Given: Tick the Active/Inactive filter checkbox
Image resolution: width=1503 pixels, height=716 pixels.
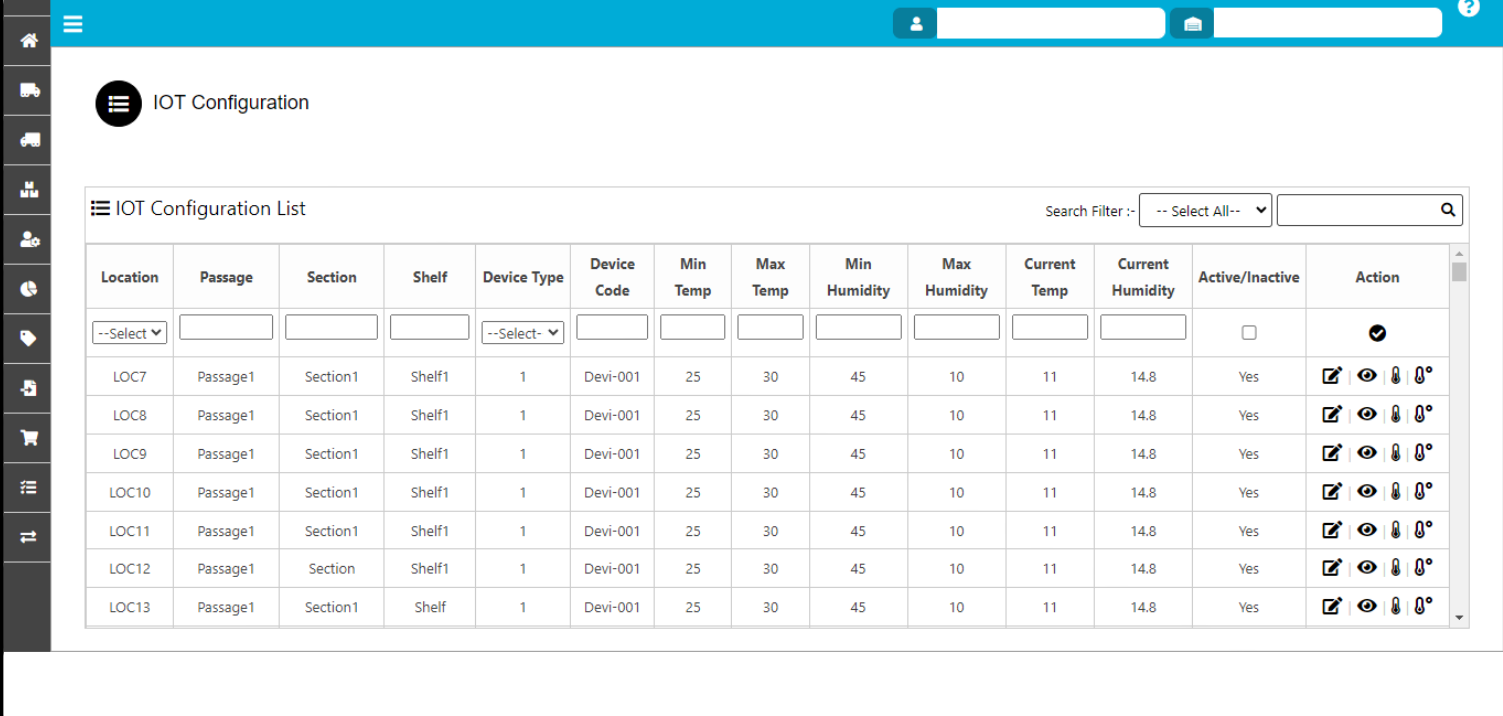Looking at the screenshot, I should pyautogui.click(x=1248, y=333).
